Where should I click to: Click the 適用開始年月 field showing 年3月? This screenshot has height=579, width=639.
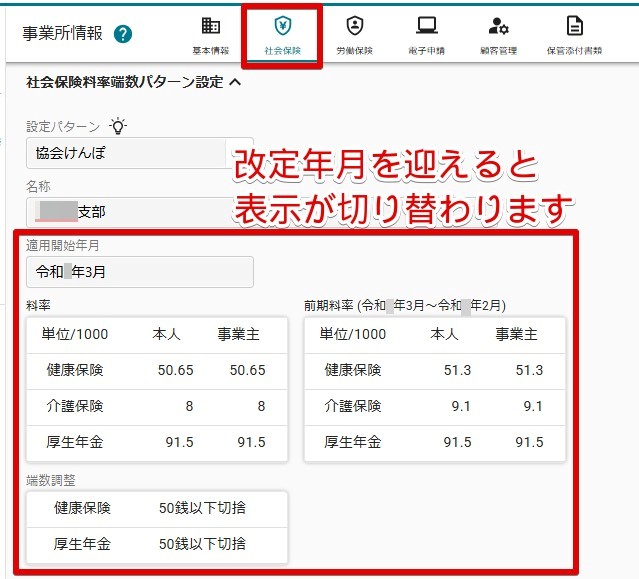click(x=140, y=272)
